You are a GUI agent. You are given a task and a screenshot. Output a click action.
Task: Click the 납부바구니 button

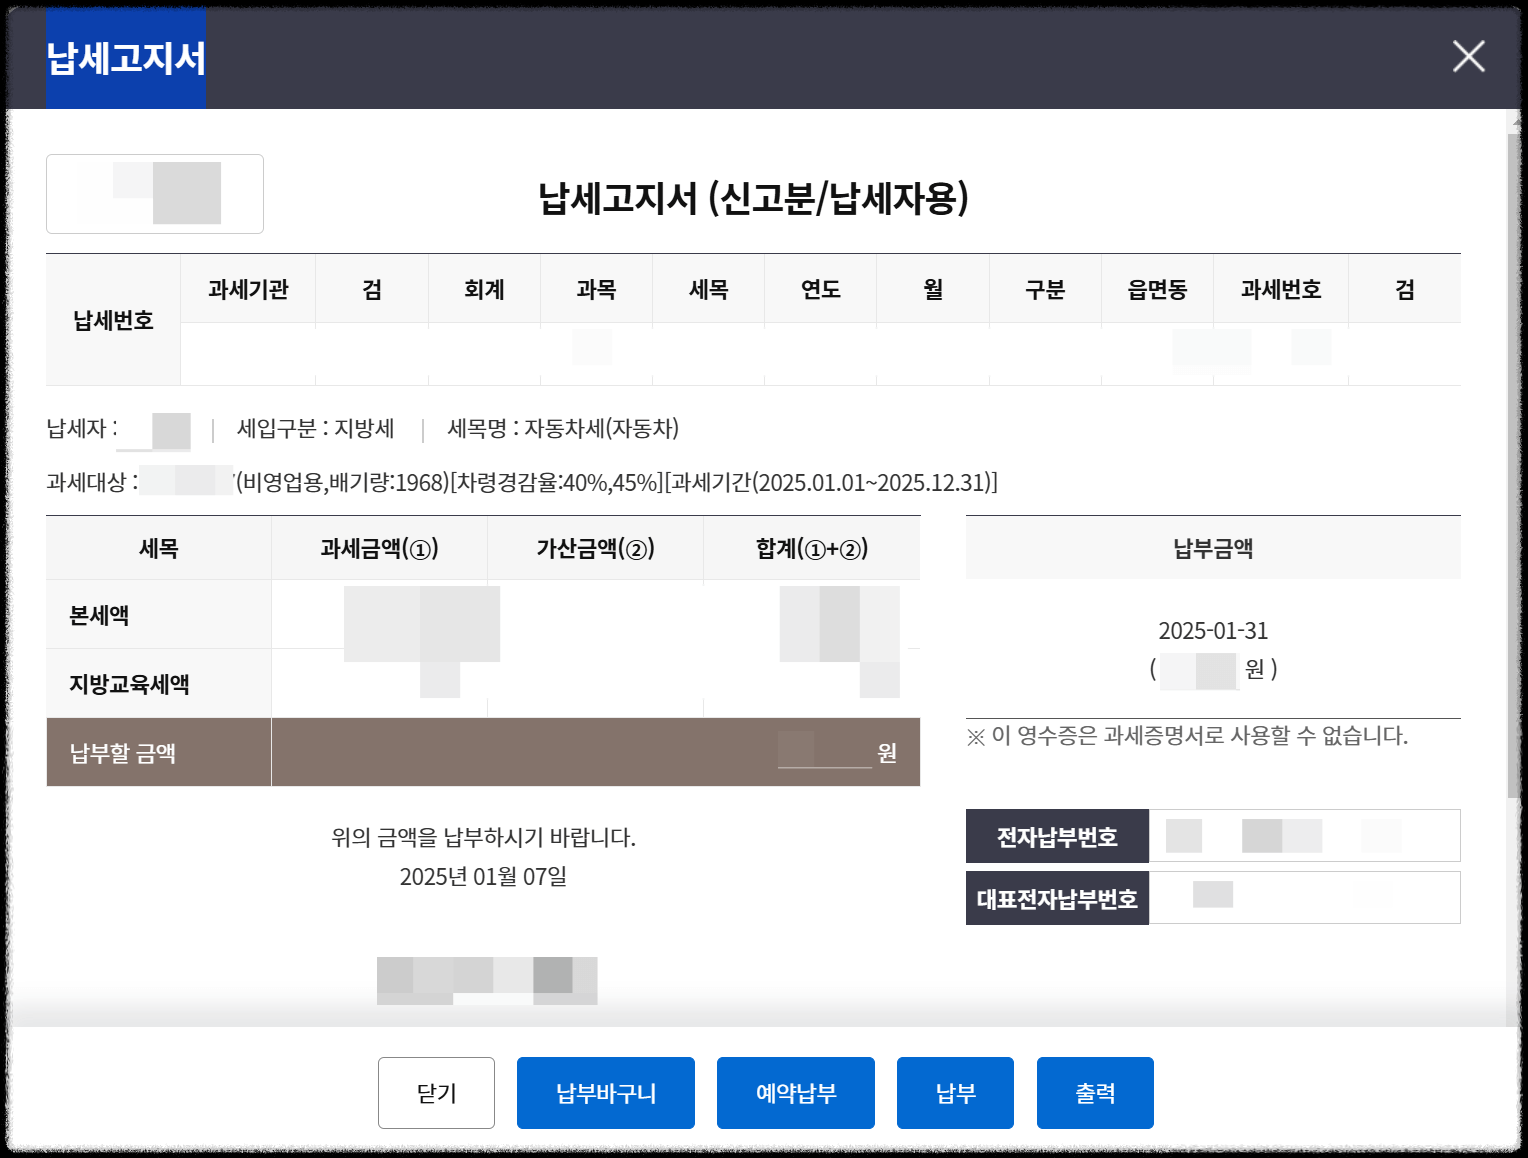click(x=605, y=1093)
